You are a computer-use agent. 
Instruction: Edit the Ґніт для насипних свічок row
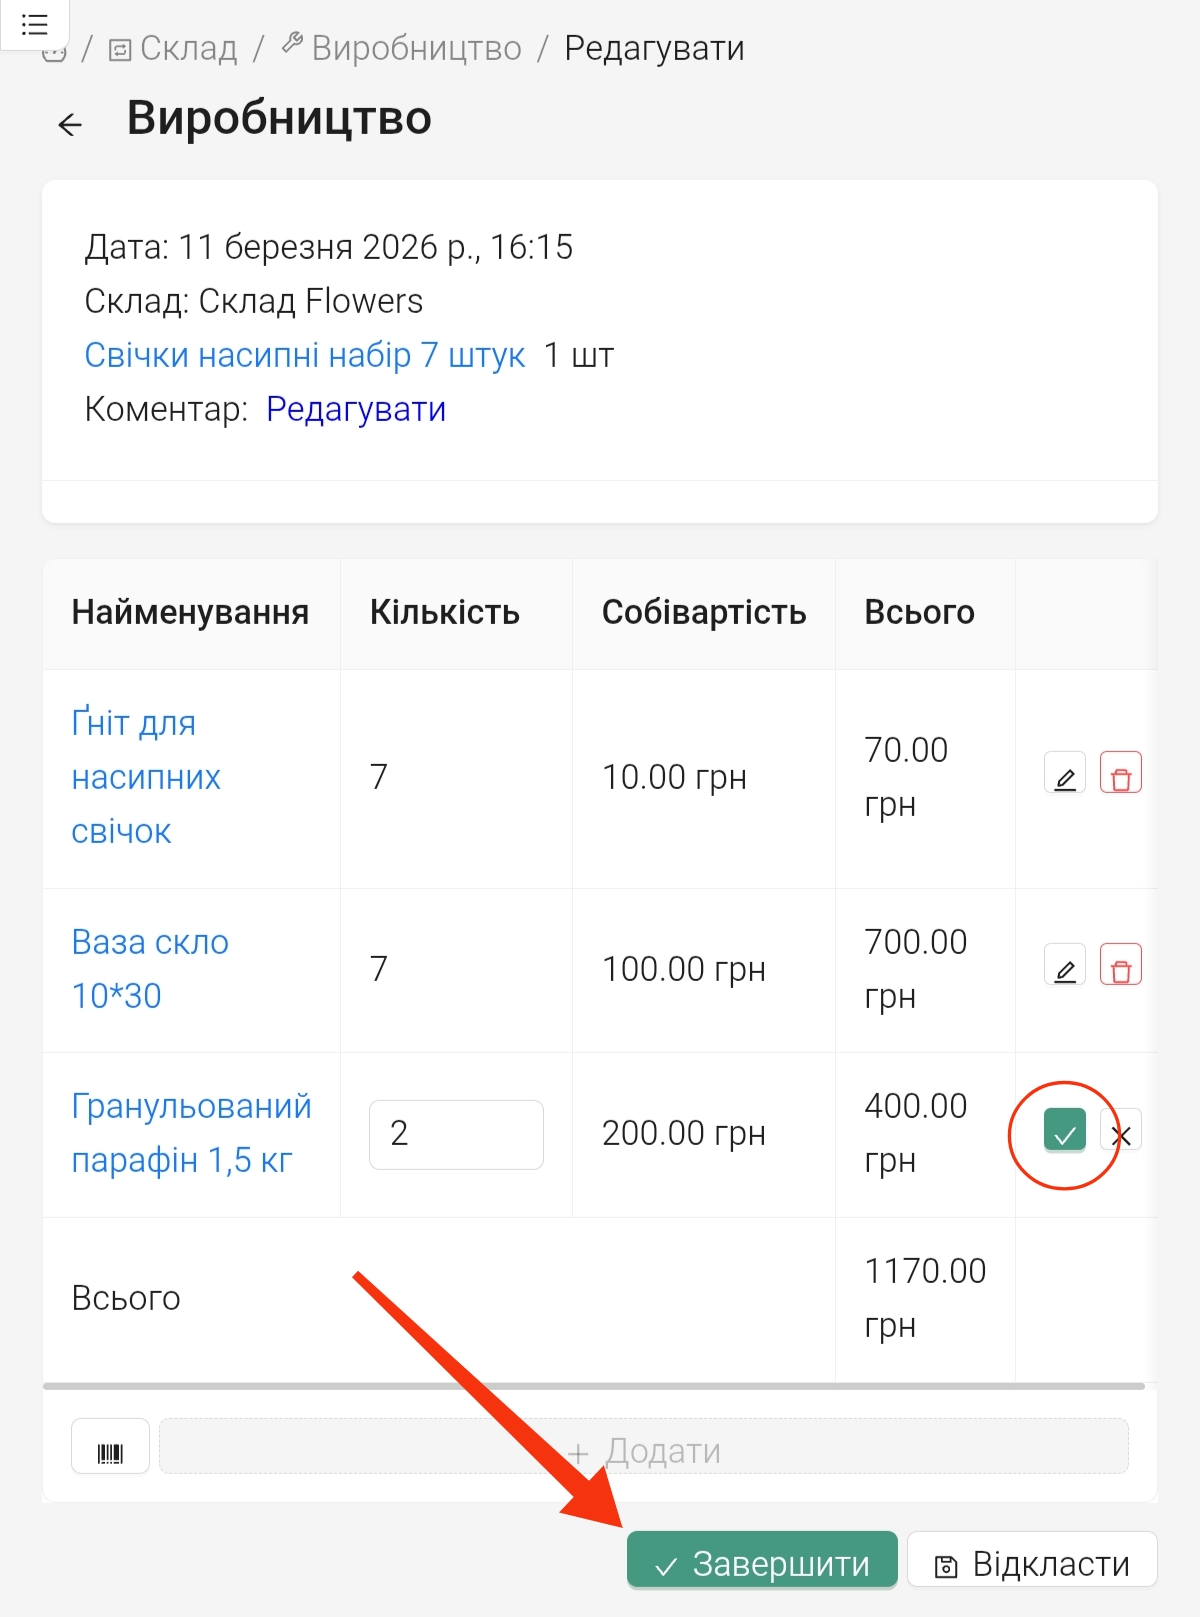point(1065,773)
